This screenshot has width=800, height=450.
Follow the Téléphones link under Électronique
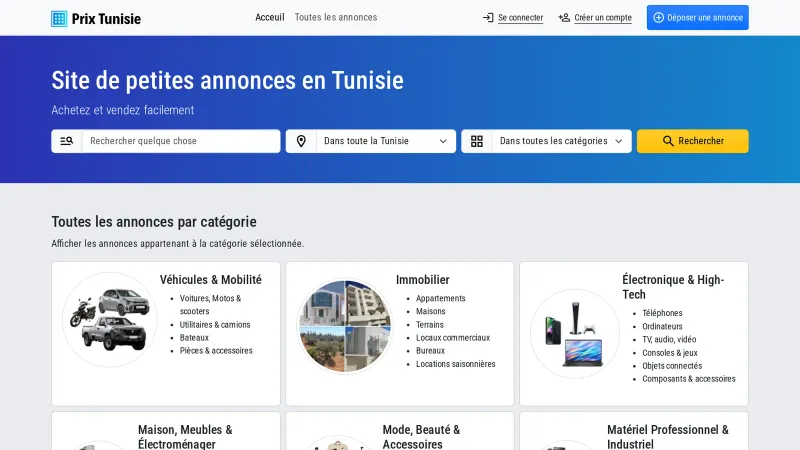[x=662, y=313]
